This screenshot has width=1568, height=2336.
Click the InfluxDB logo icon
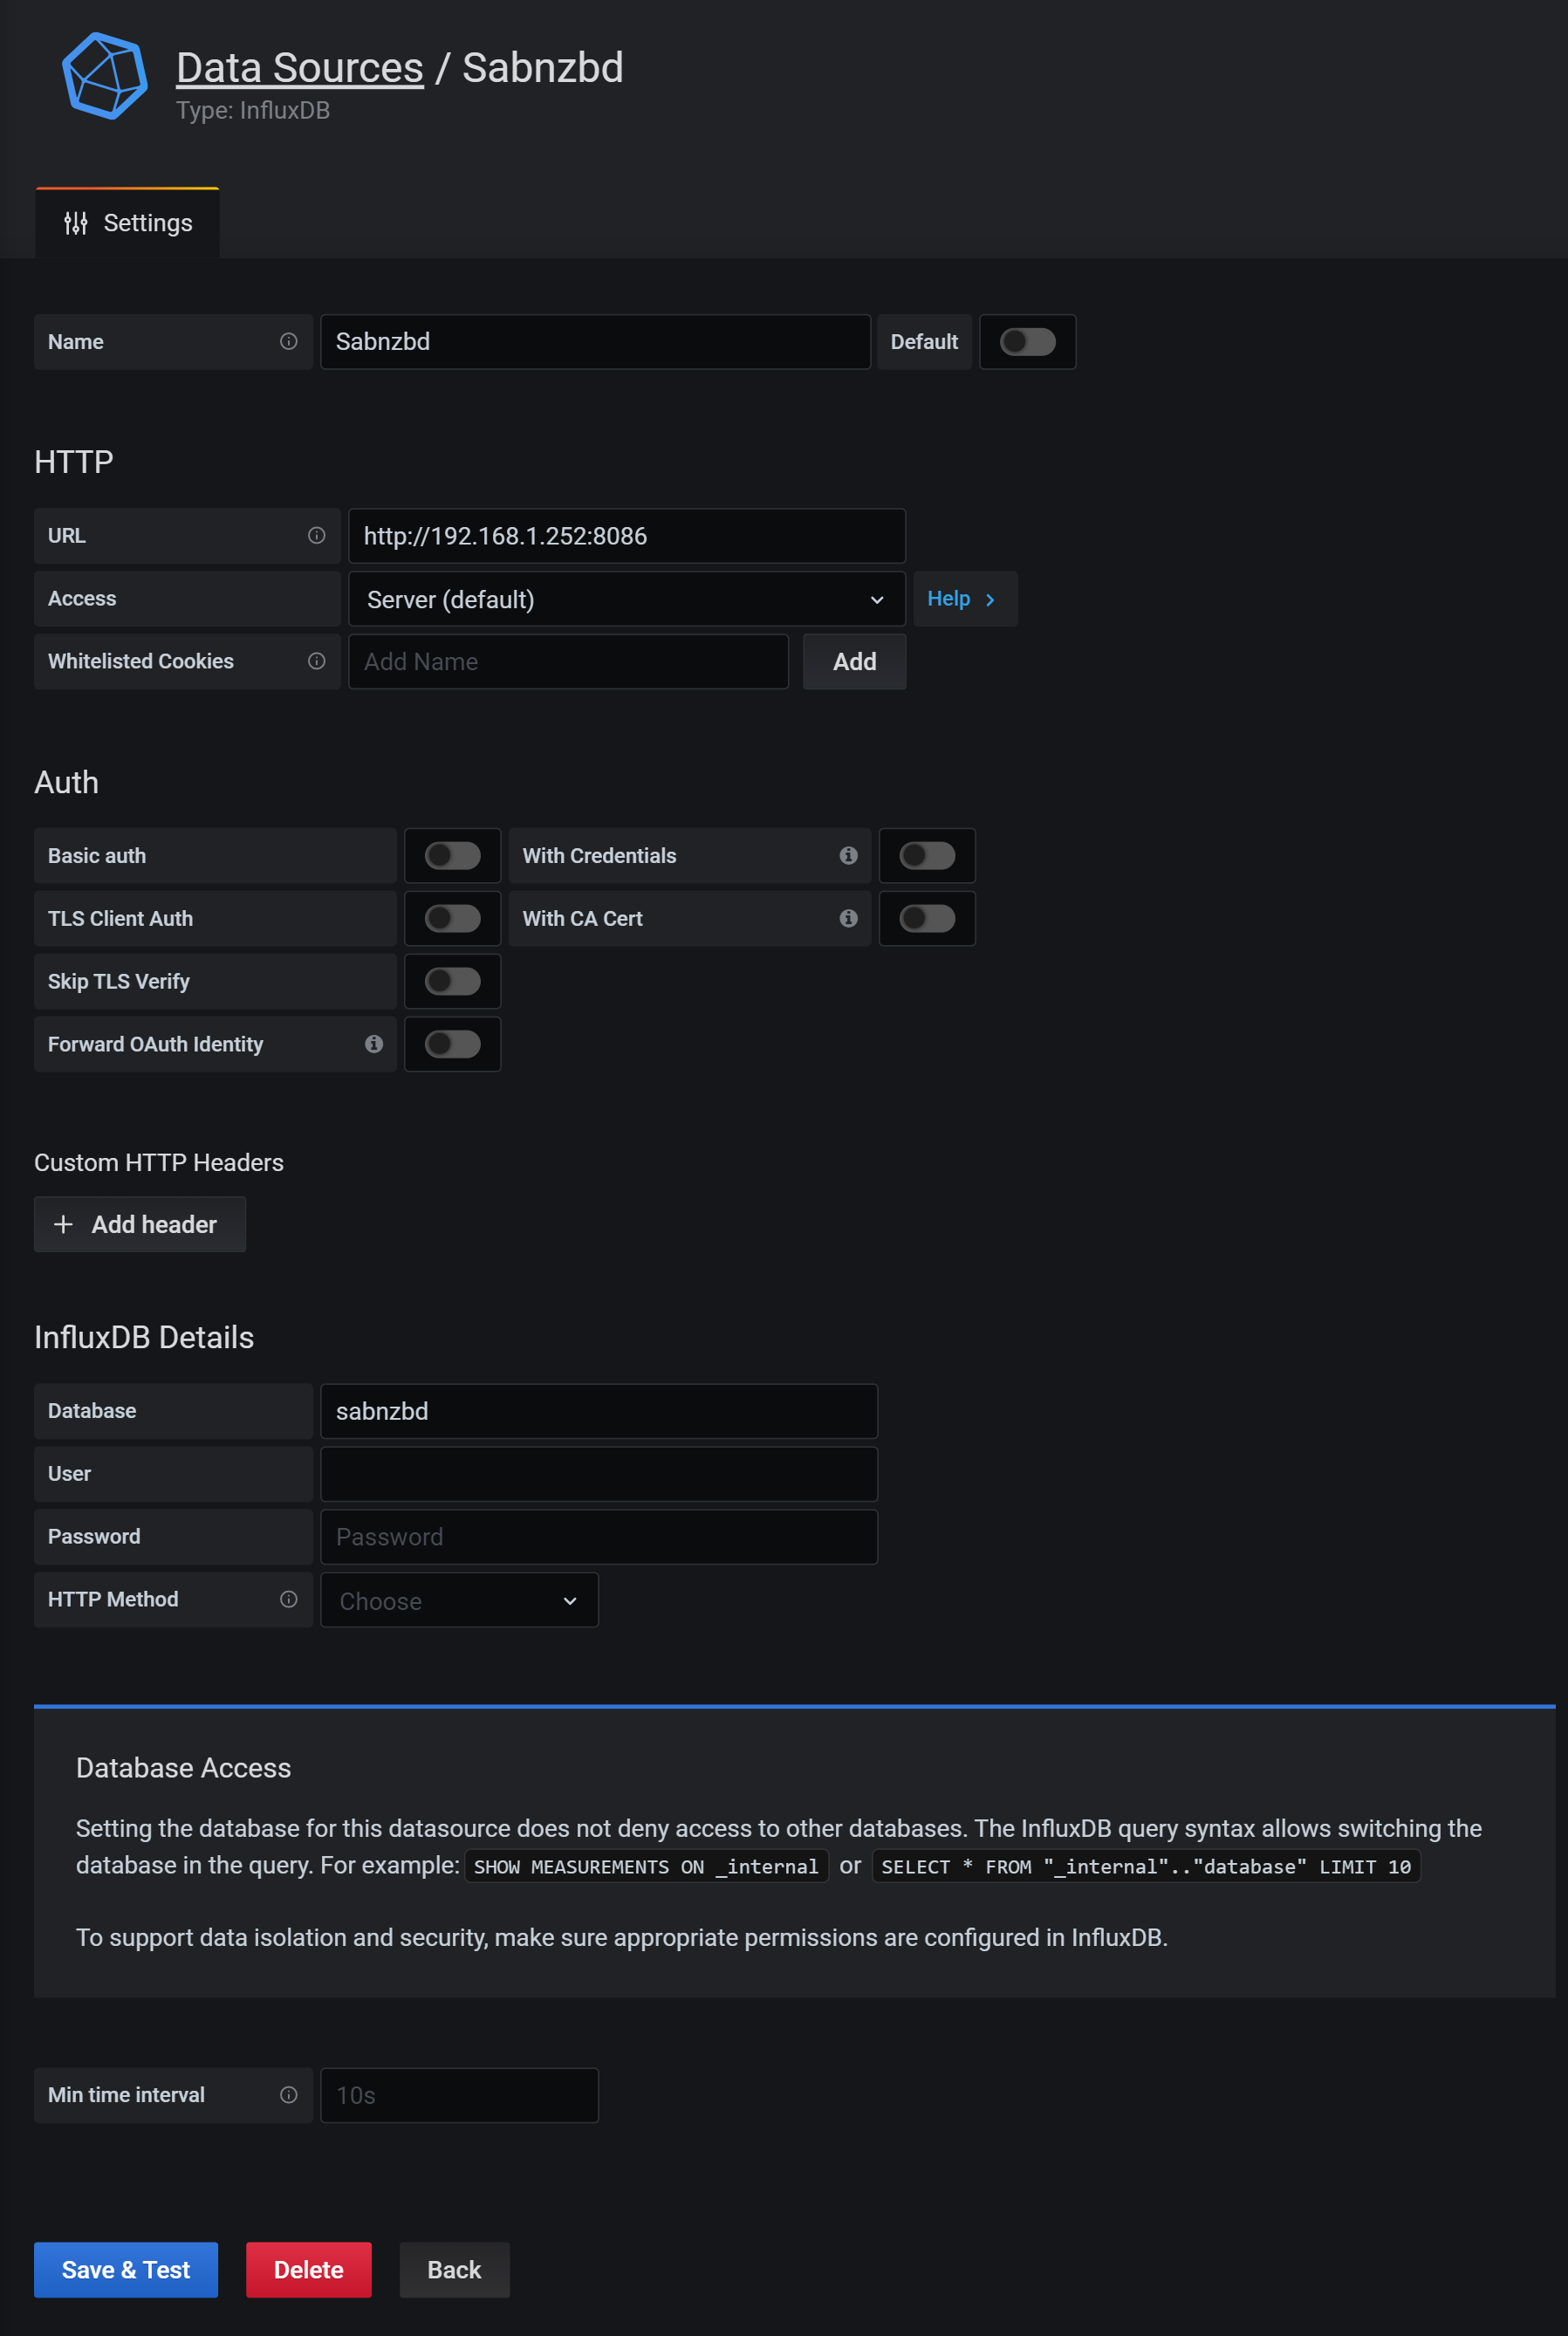[x=105, y=76]
